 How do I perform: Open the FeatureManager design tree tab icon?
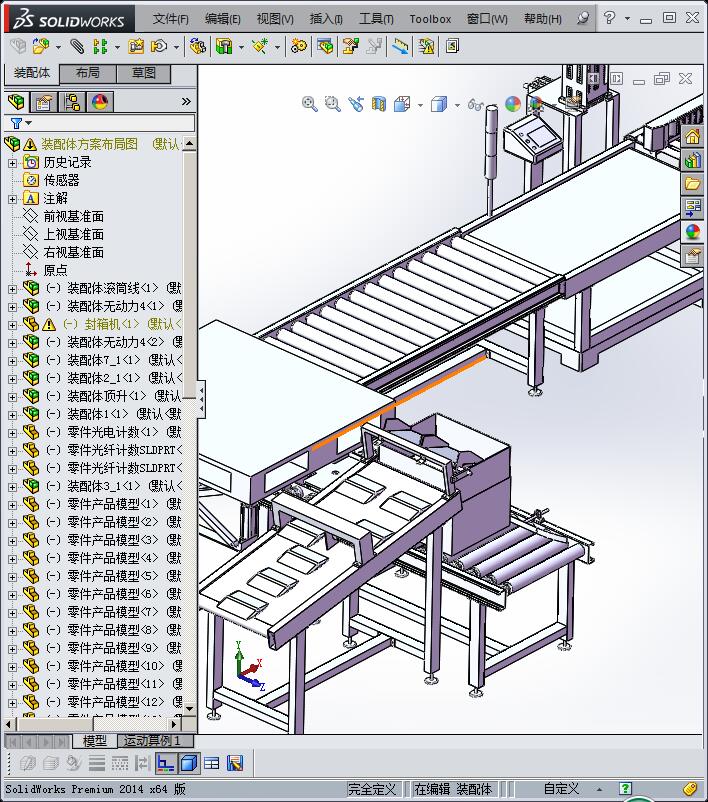[16, 102]
